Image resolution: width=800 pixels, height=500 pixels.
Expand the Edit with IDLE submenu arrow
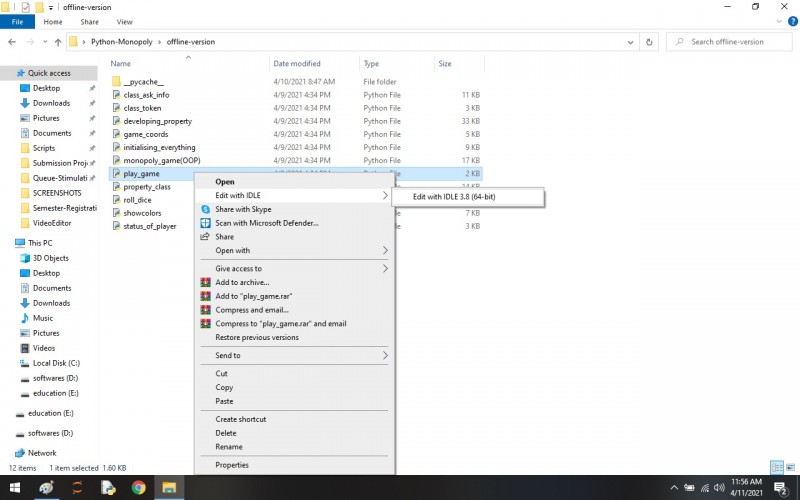click(x=385, y=195)
